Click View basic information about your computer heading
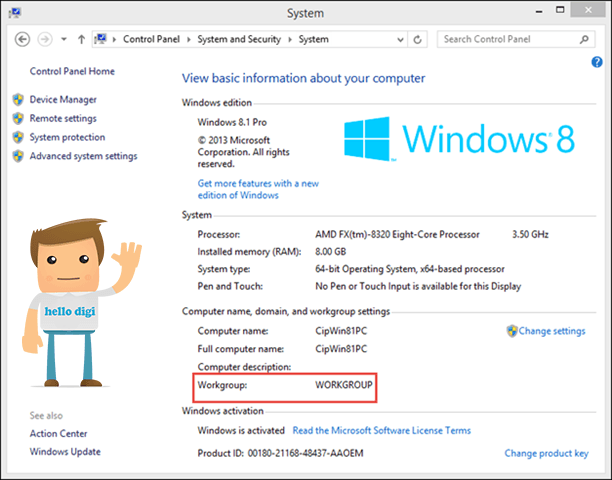612x480 pixels. pos(303,78)
